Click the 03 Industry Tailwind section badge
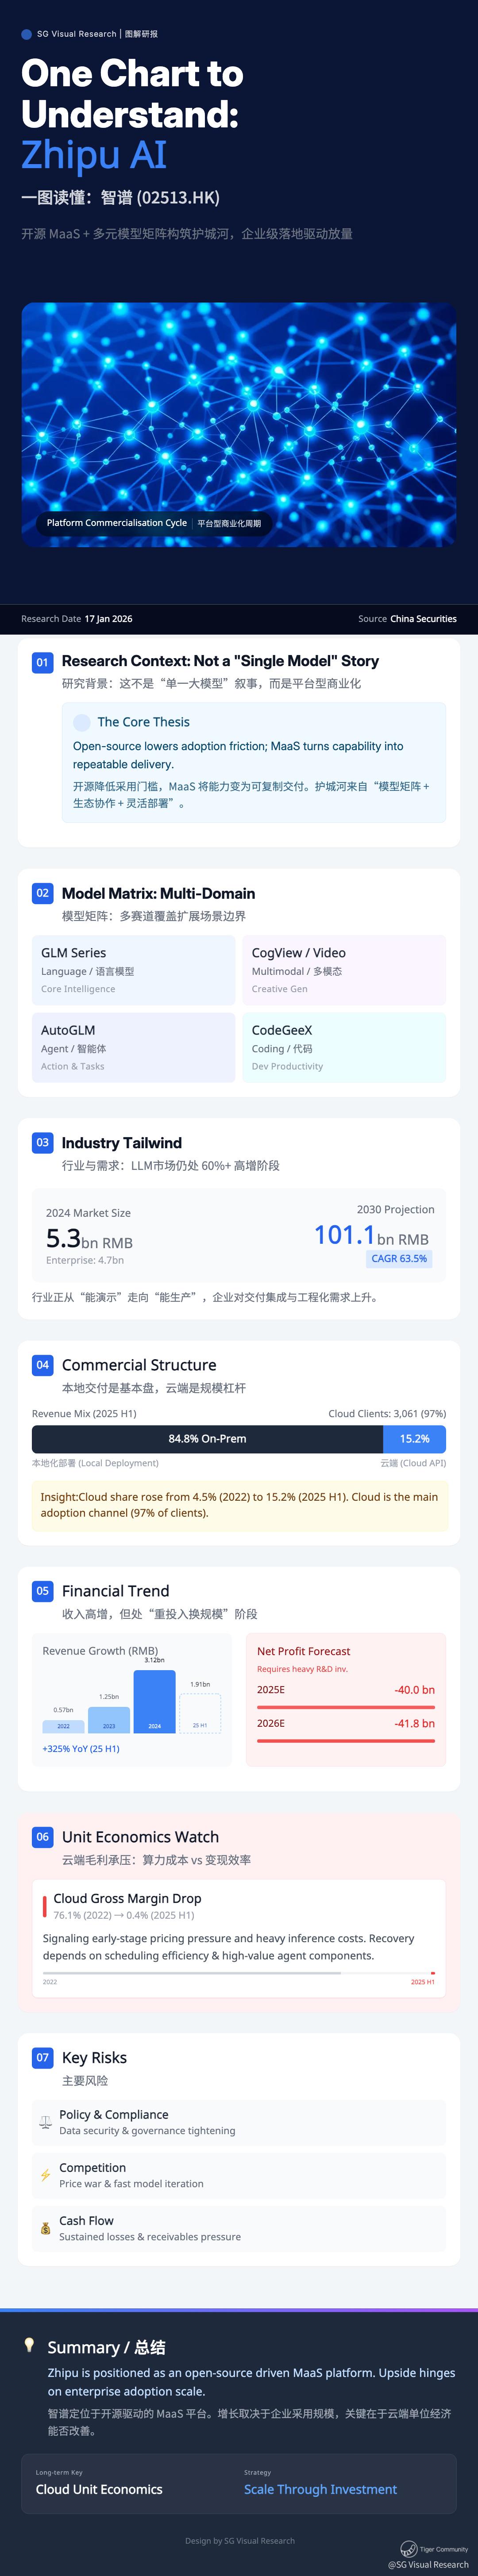 pyautogui.click(x=42, y=1142)
